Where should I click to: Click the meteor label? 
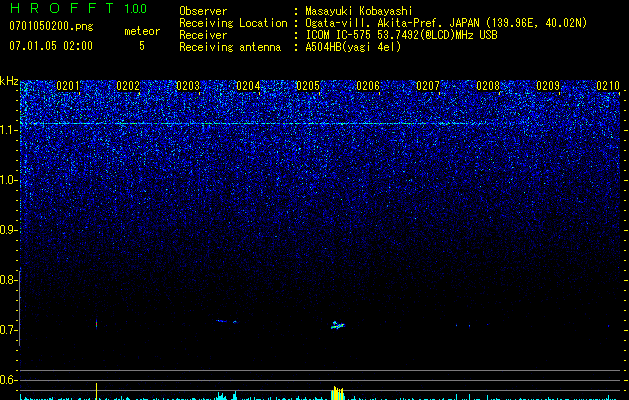point(142,31)
